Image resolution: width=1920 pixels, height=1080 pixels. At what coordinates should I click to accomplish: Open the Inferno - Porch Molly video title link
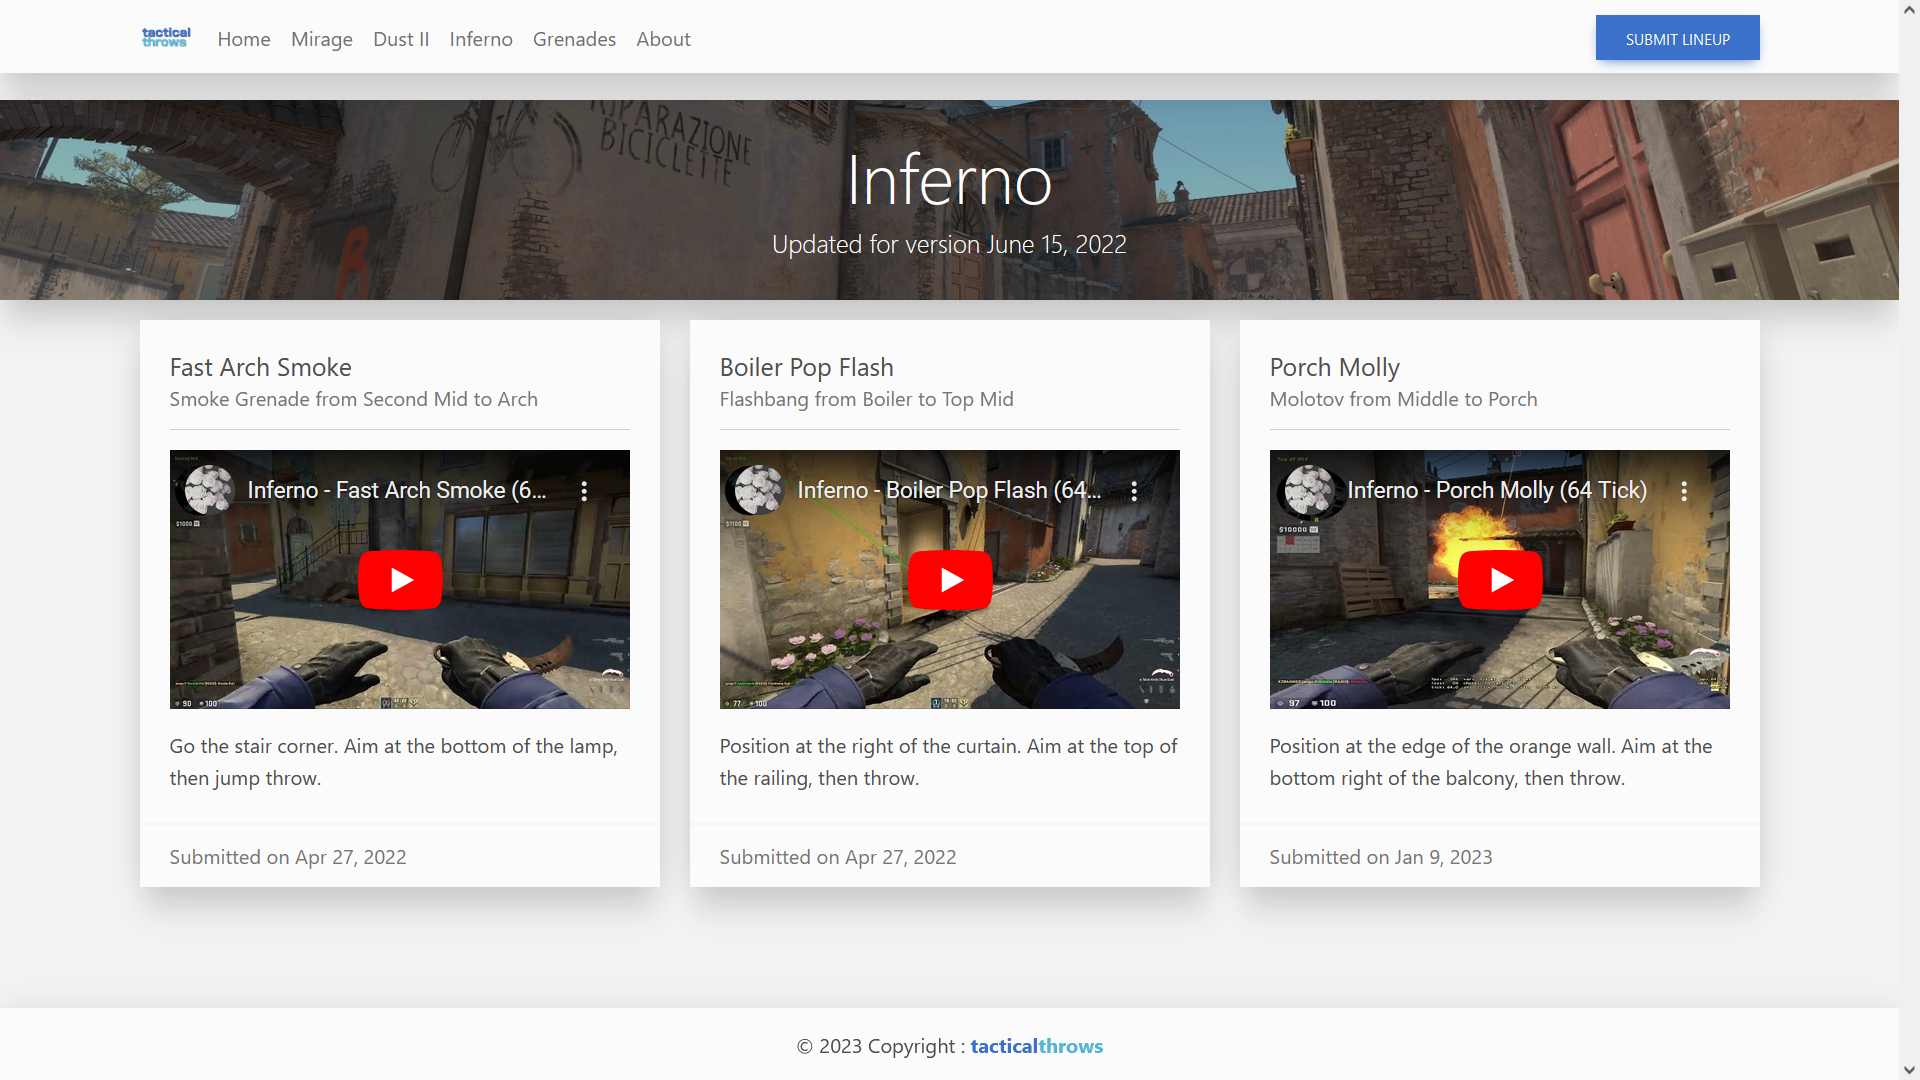coord(1497,490)
